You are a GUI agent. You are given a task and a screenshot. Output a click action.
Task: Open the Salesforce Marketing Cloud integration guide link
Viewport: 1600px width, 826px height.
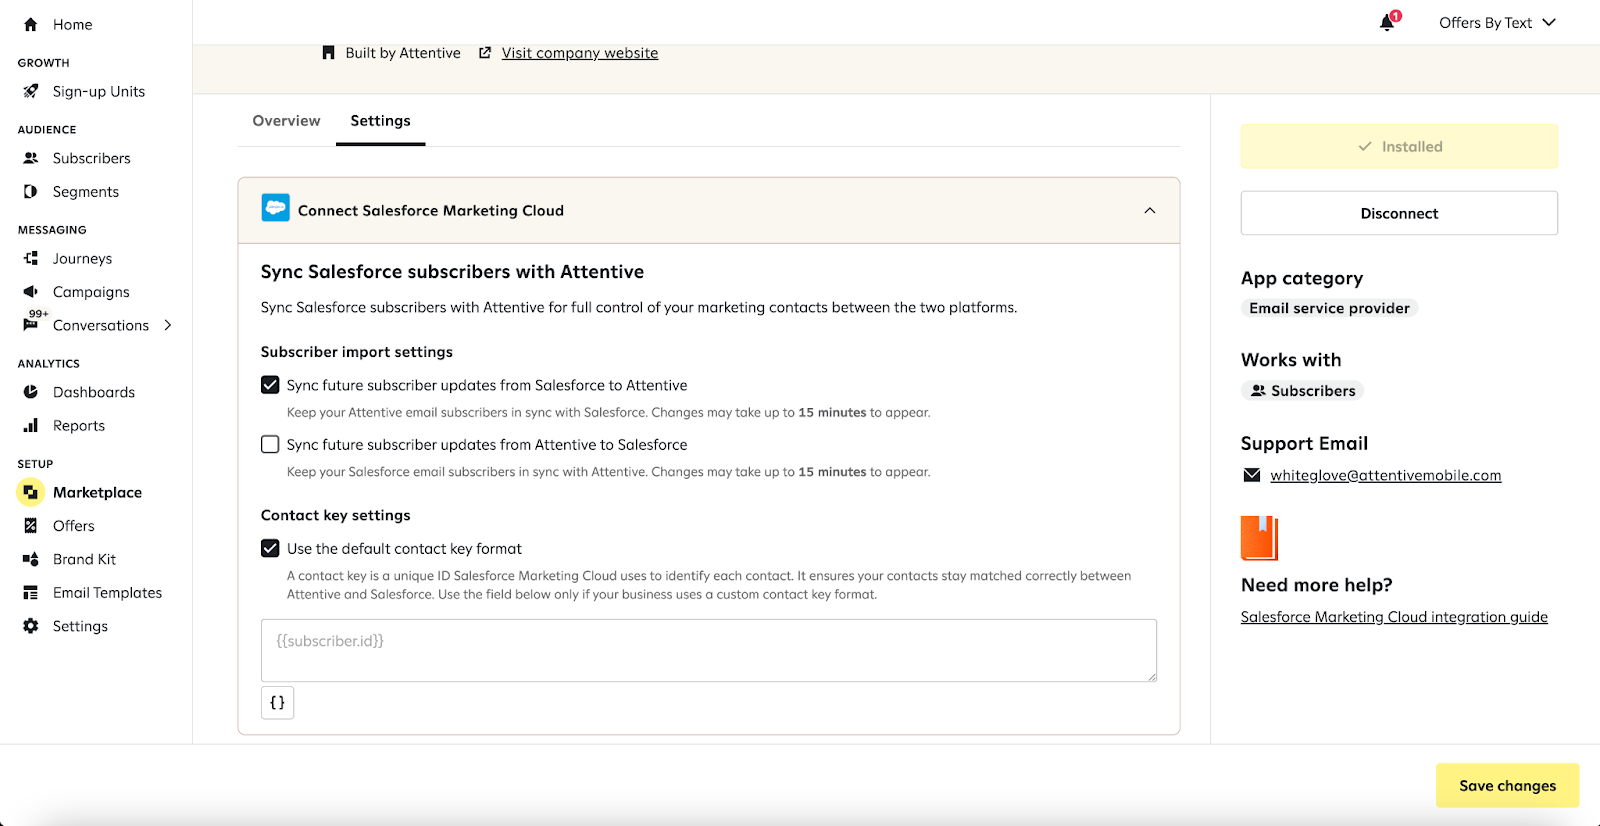pyautogui.click(x=1393, y=617)
